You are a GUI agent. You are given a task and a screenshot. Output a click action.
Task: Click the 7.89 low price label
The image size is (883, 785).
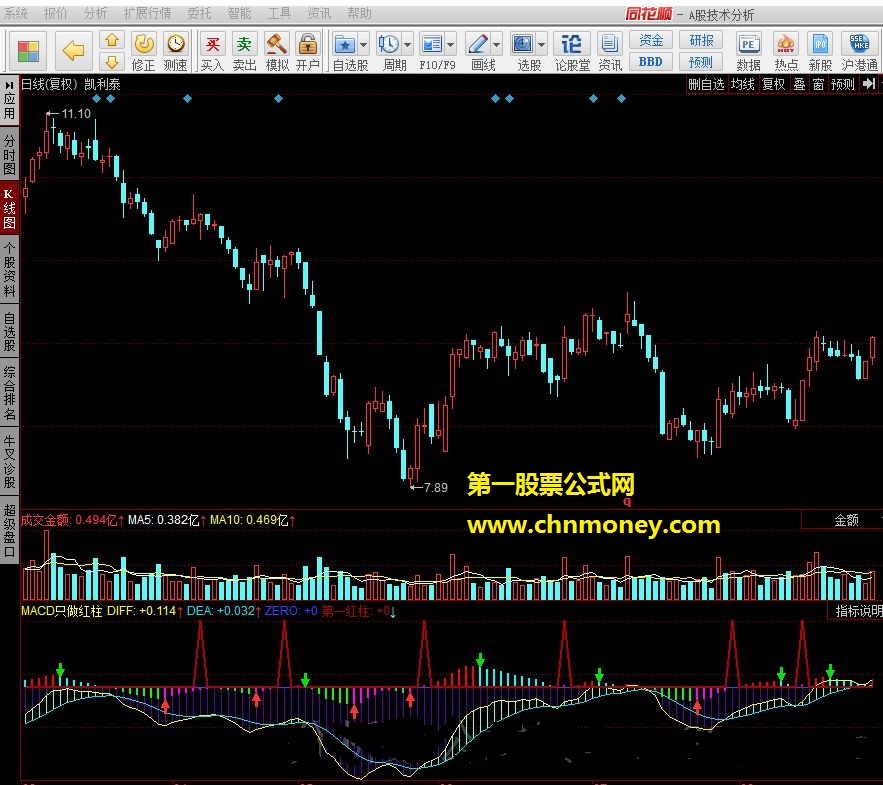pyautogui.click(x=435, y=488)
